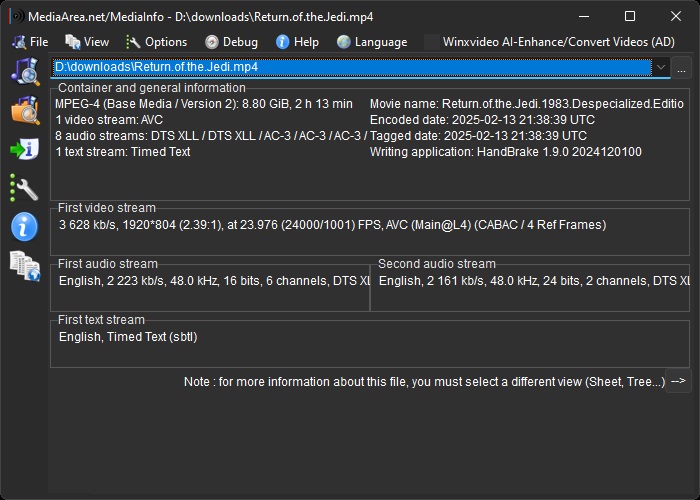This screenshot has width=700, height=500.
Task: Click the file path field D:\downloads\Return.of.the.Jedi.mp4
Action: click(352, 67)
